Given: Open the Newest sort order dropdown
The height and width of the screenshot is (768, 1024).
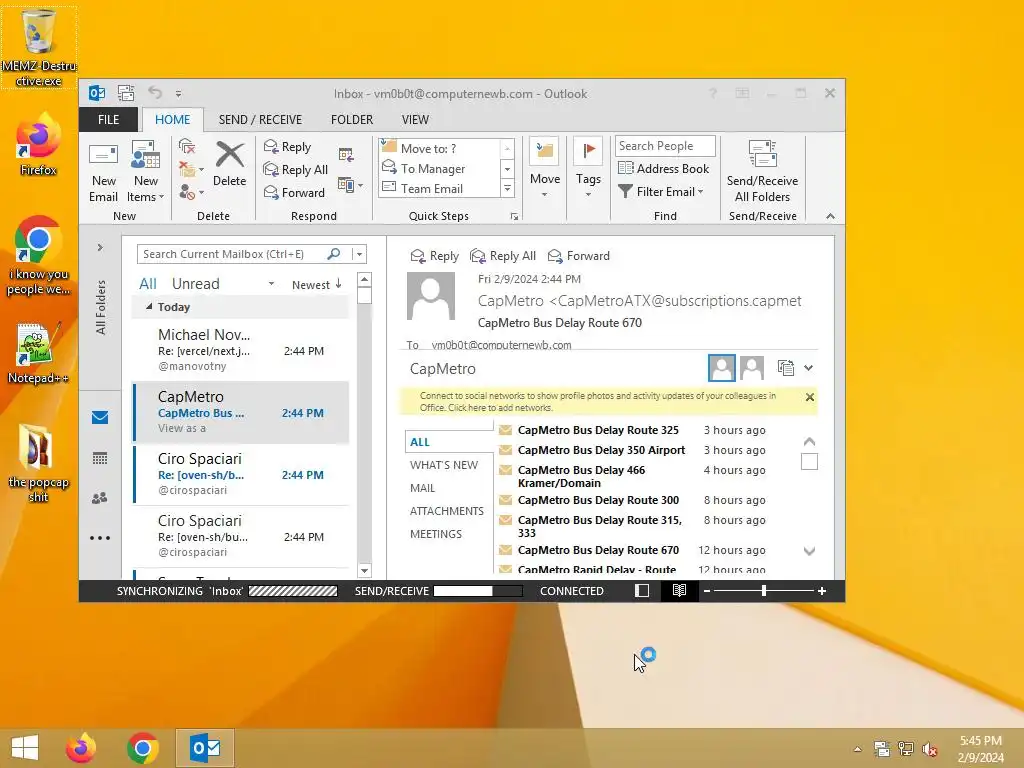Looking at the screenshot, I should coord(317,285).
